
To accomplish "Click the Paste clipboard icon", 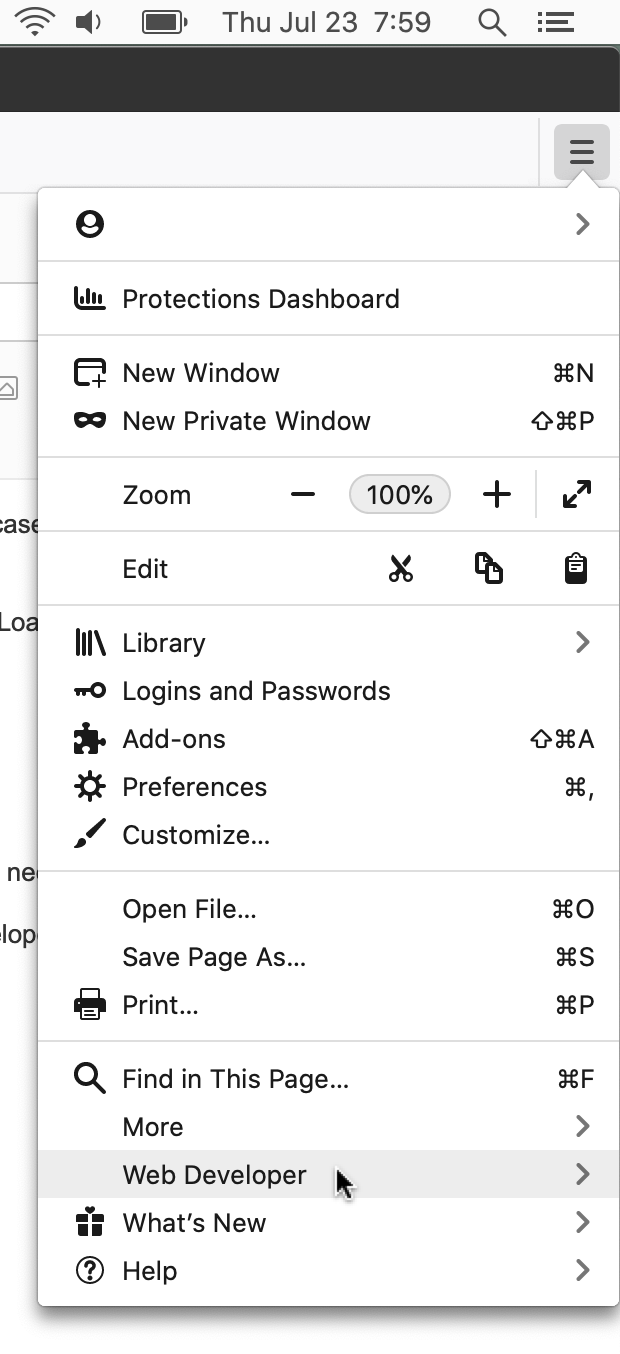I will click(575, 569).
